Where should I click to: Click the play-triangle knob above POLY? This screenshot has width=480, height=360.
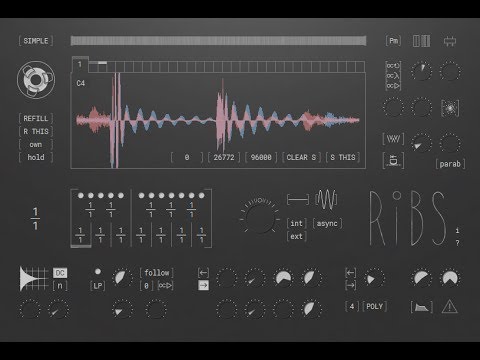(x=374, y=278)
